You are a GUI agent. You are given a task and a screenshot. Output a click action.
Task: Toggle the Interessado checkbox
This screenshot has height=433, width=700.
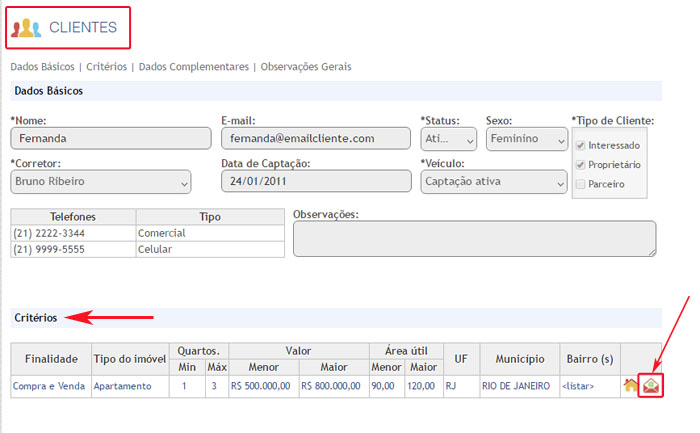pos(581,145)
